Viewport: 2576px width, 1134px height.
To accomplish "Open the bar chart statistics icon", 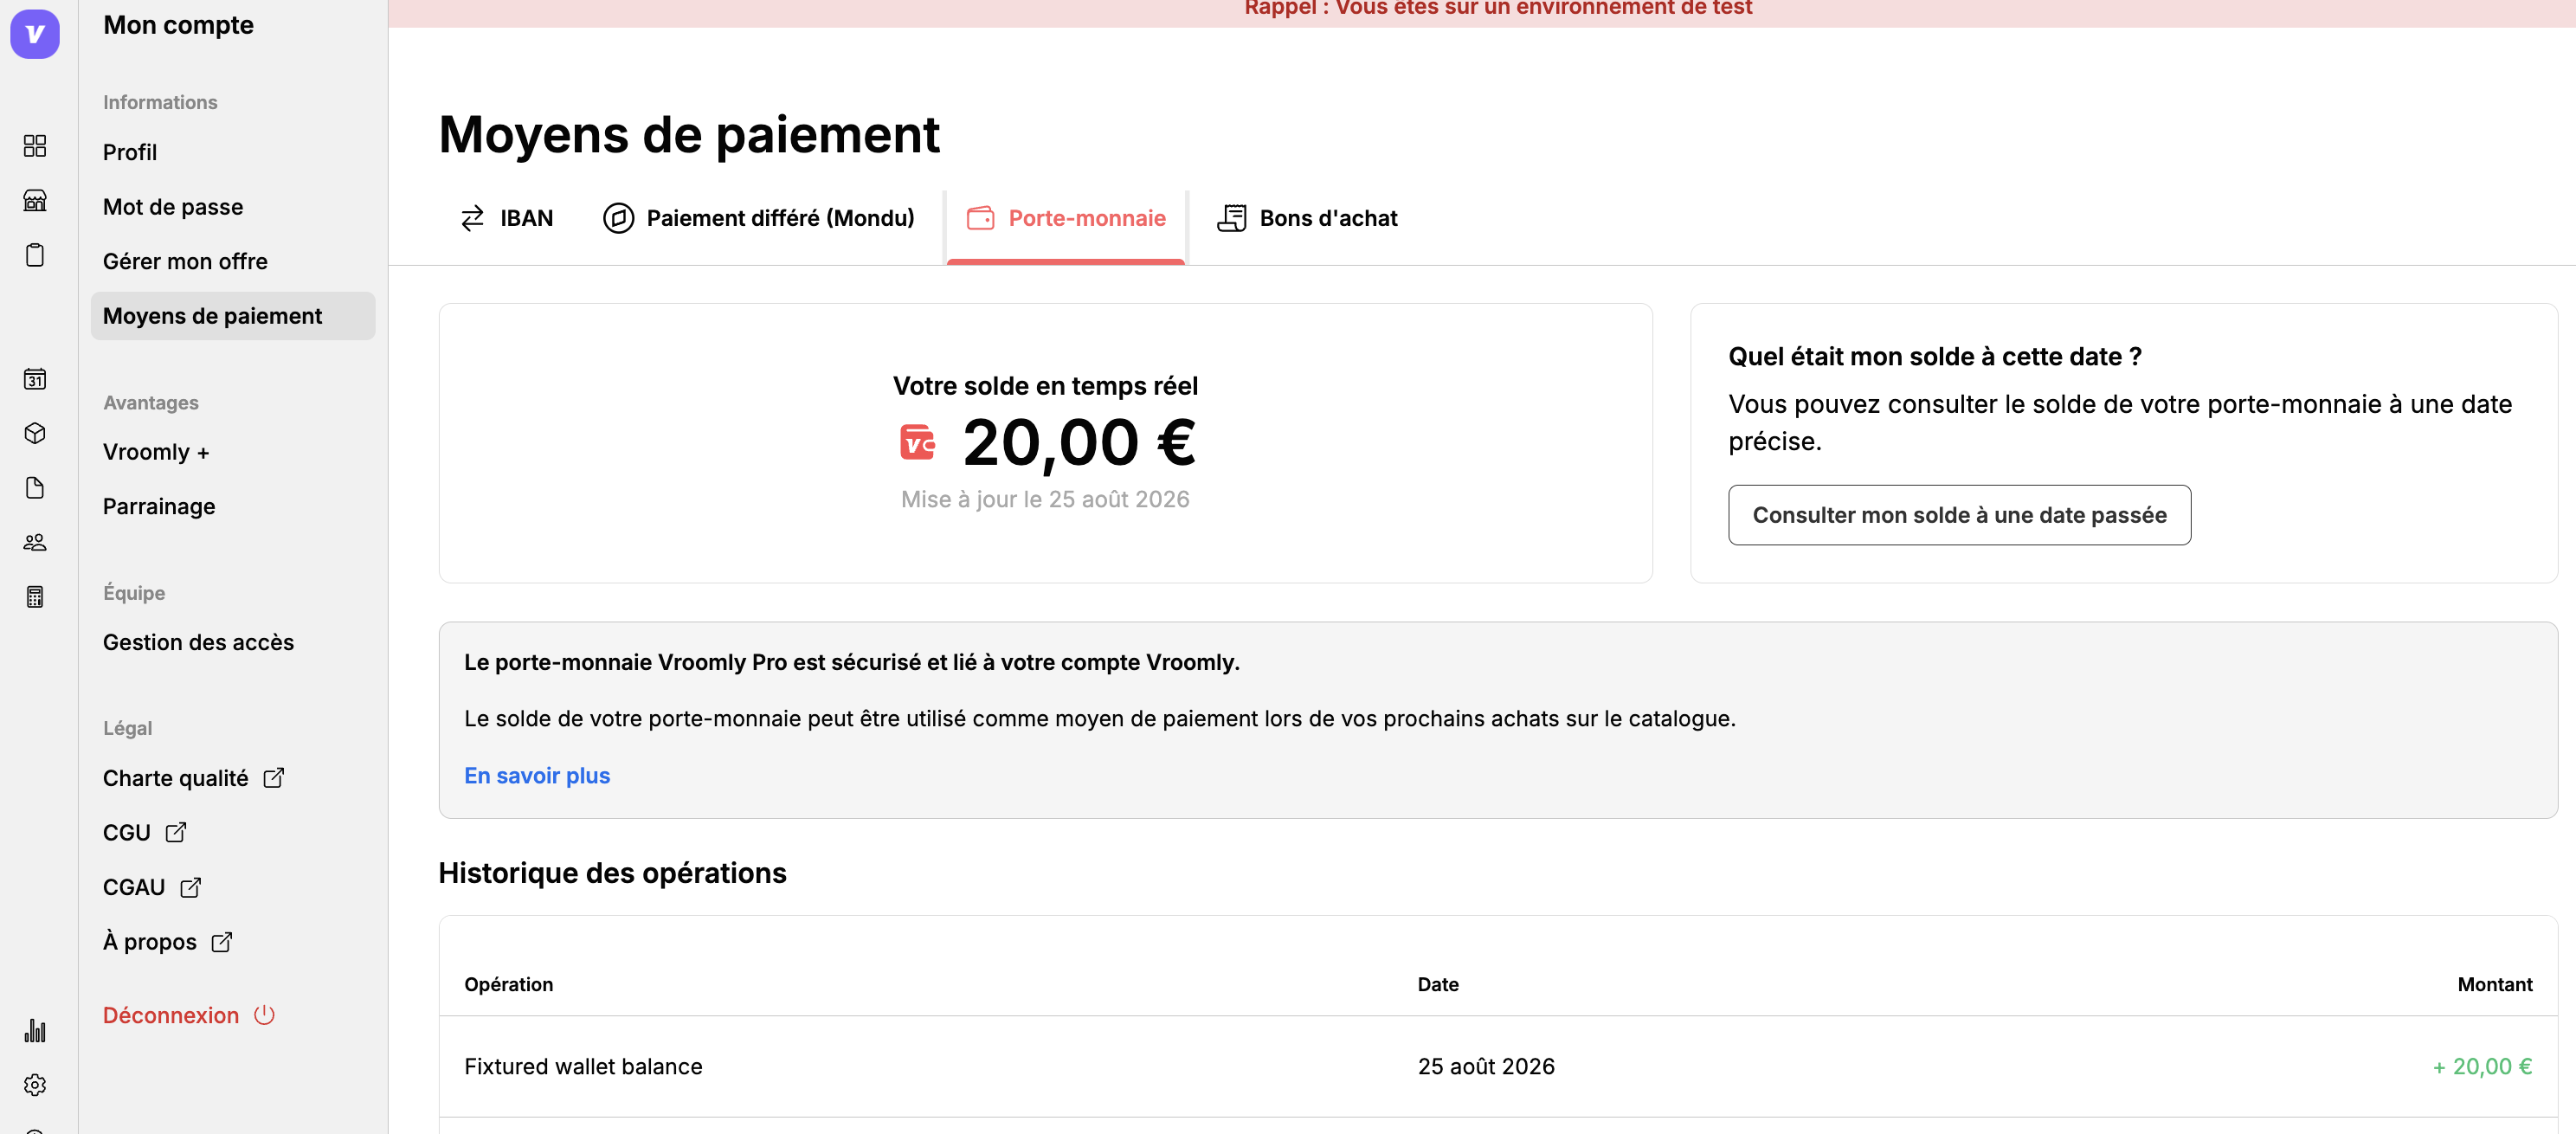I will pyautogui.click(x=35, y=1030).
